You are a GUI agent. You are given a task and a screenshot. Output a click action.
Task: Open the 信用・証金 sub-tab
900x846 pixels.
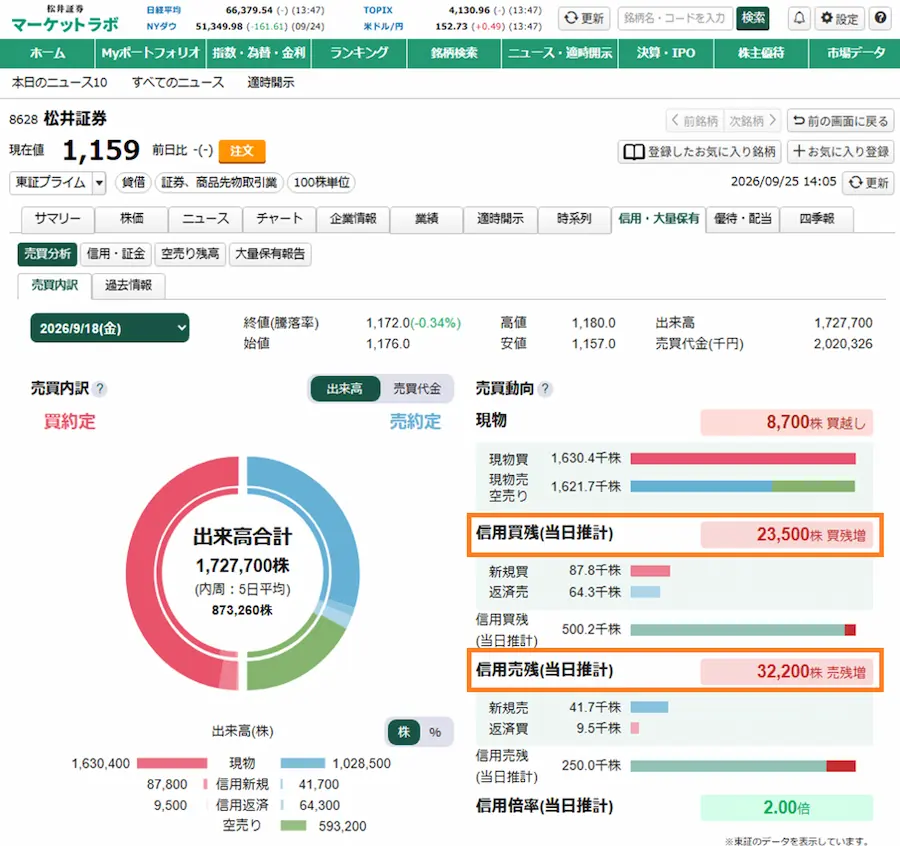(116, 254)
